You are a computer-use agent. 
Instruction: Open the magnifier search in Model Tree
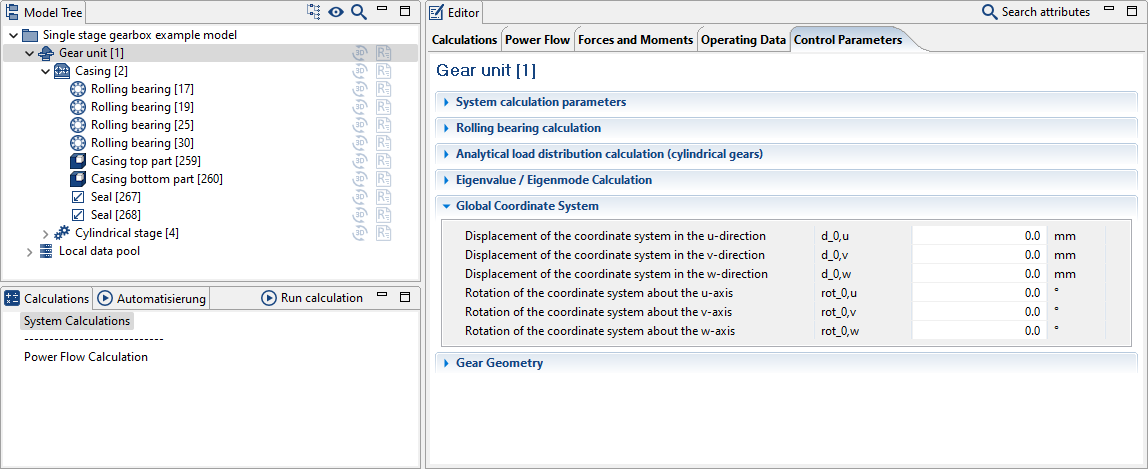point(359,12)
